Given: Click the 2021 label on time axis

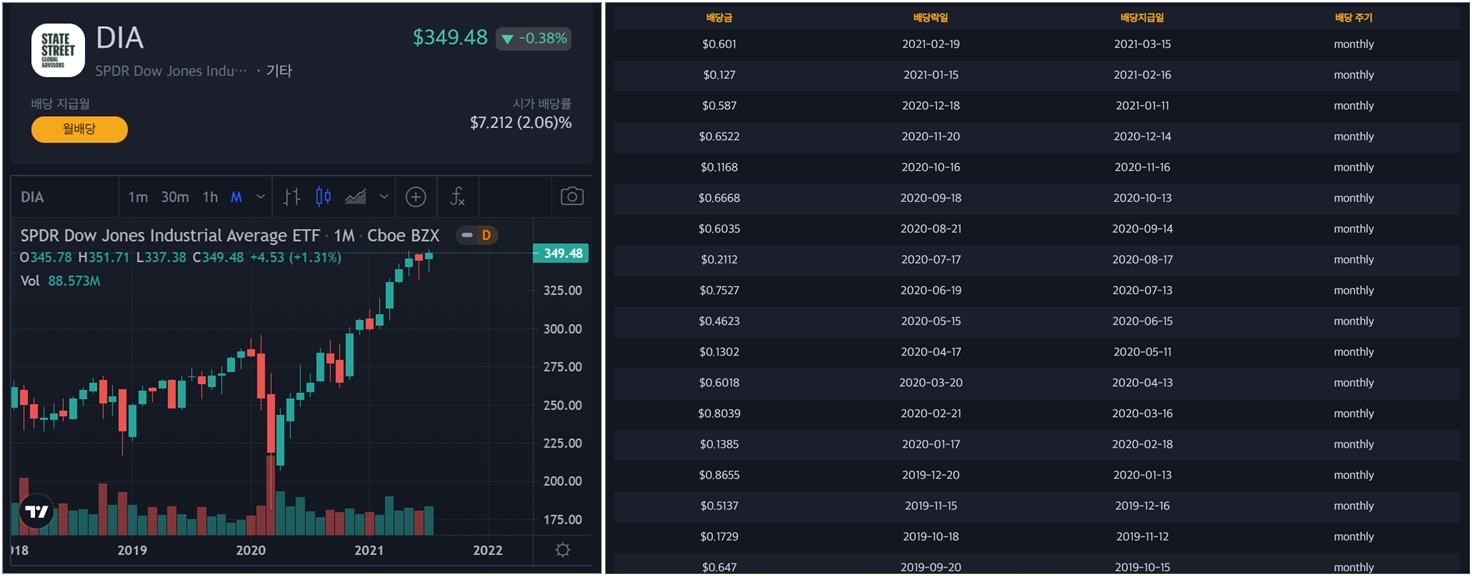Looking at the screenshot, I should tap(369, 550).
